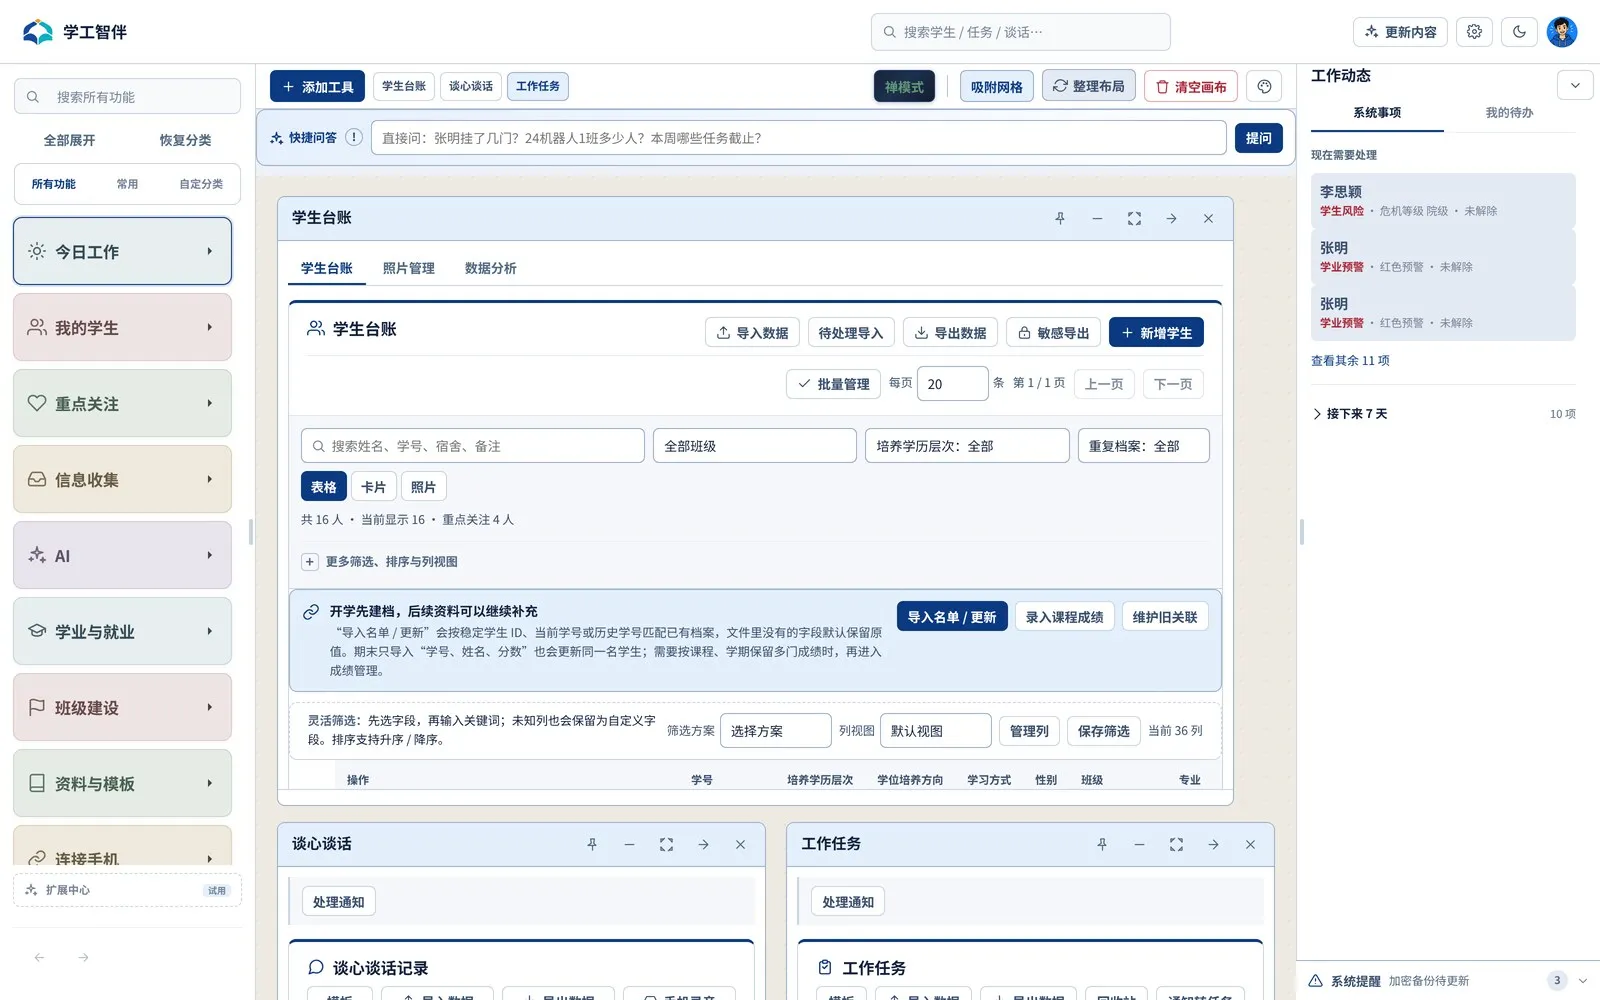Open user avatar menu
The image size is (1600, 1000).
coord(1562,32)
